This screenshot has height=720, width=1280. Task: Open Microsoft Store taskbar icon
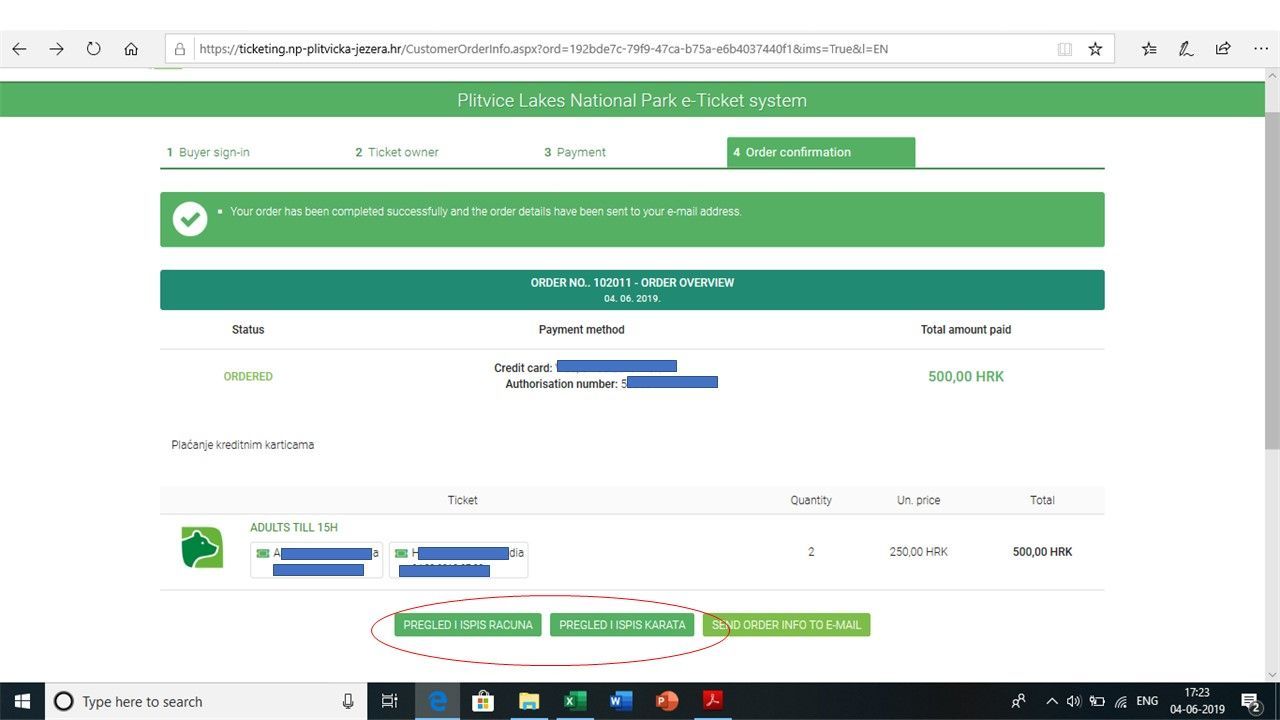483,701
